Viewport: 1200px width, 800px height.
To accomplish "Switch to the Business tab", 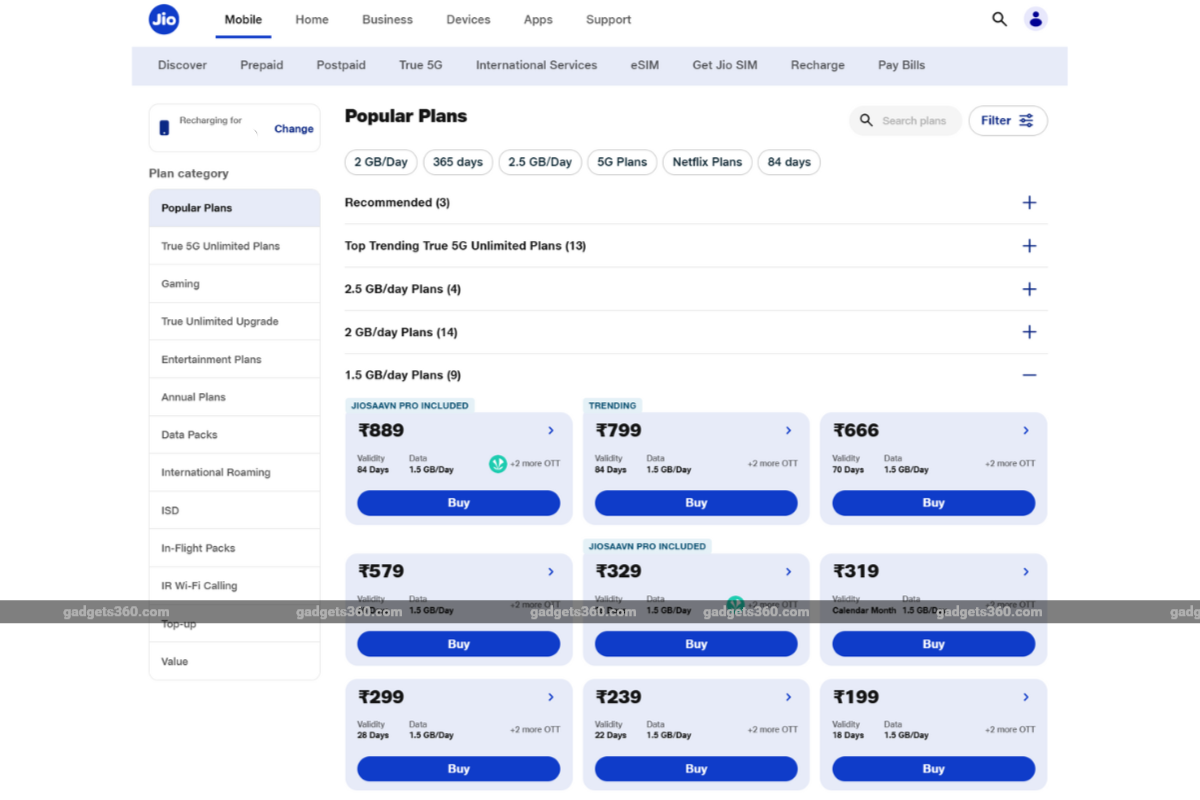I will (x=387, y=20).
